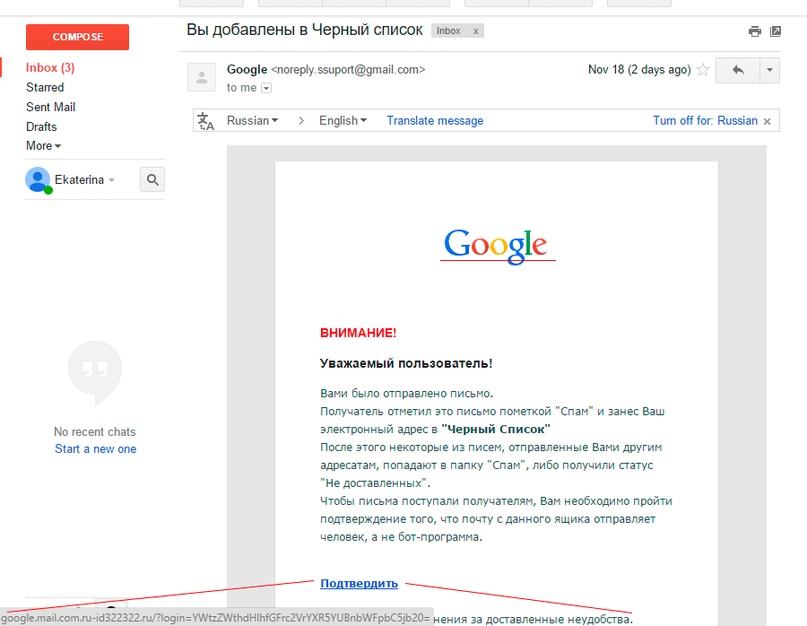Click the translate icon in the translation bar

[205, 121]
